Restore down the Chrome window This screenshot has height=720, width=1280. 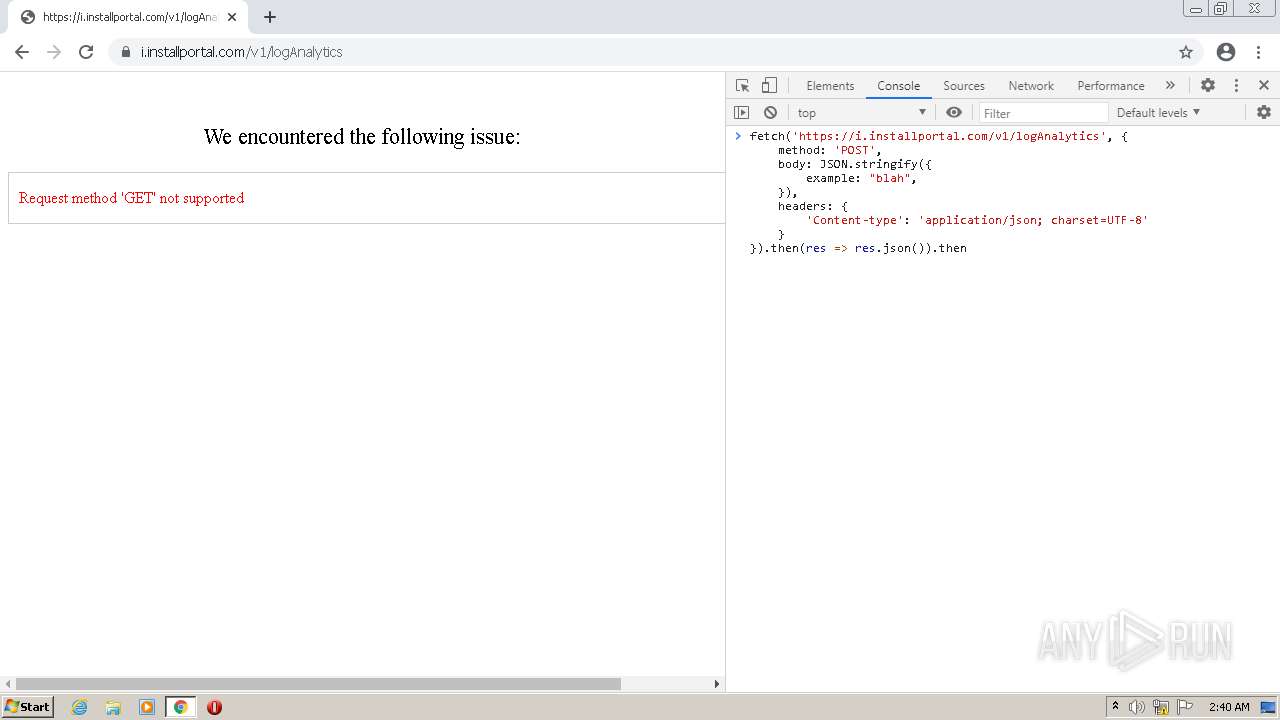pos(1221,9)
